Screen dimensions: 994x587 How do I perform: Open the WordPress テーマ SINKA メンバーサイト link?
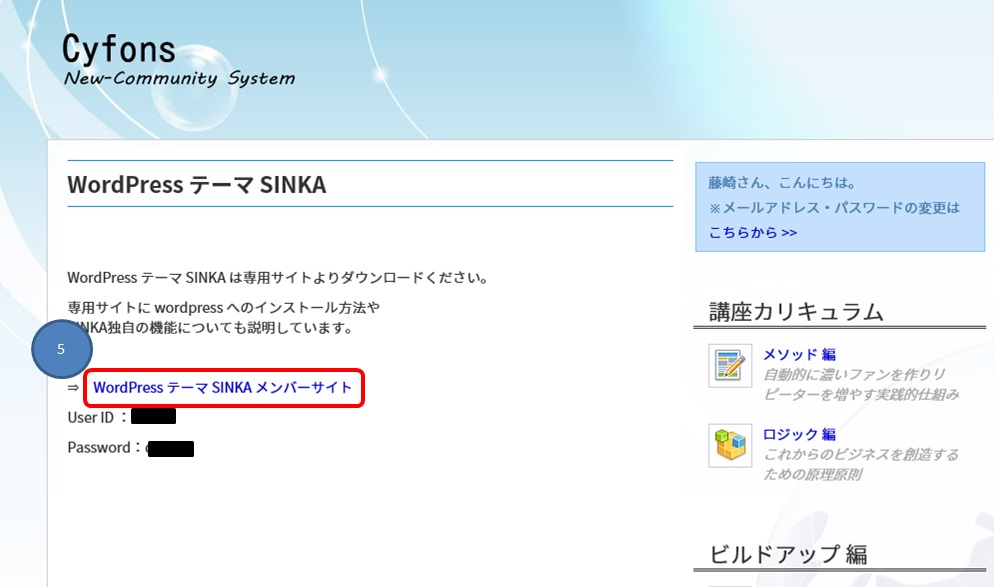[x=220, y=388]
